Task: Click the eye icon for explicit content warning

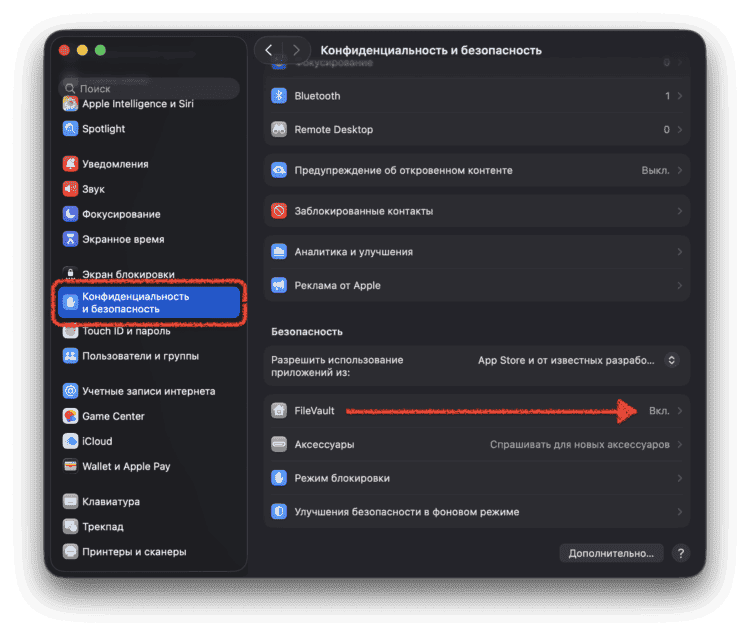Action: coord(279,170)
